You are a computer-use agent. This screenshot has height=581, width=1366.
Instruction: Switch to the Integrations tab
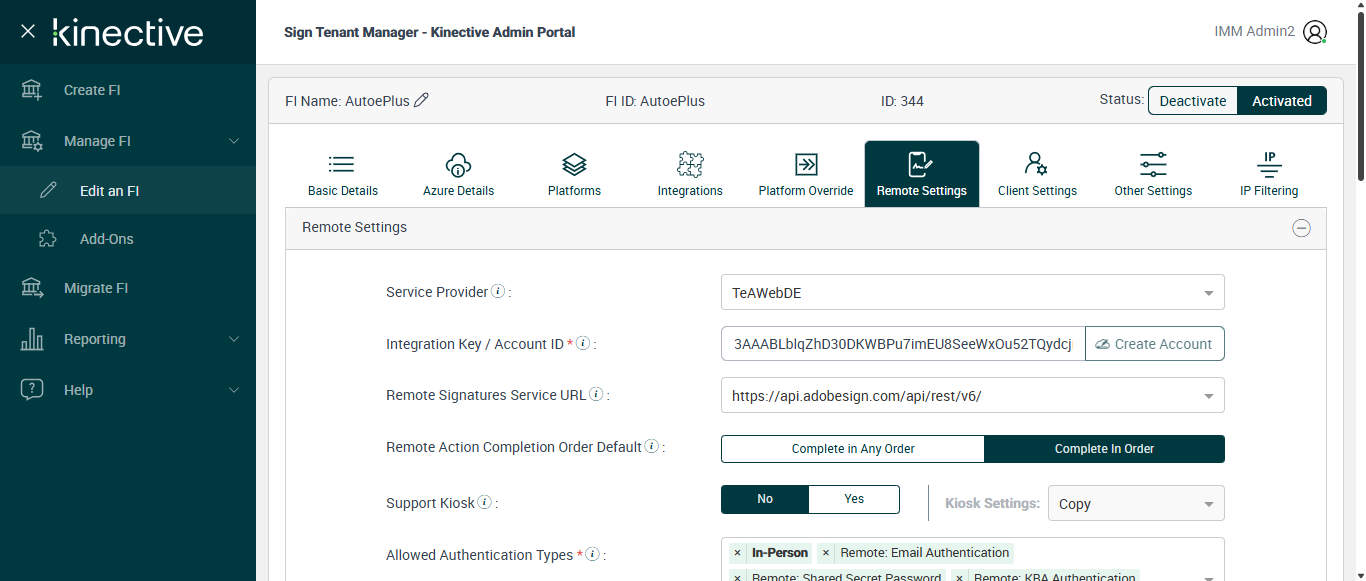point(690,174)
